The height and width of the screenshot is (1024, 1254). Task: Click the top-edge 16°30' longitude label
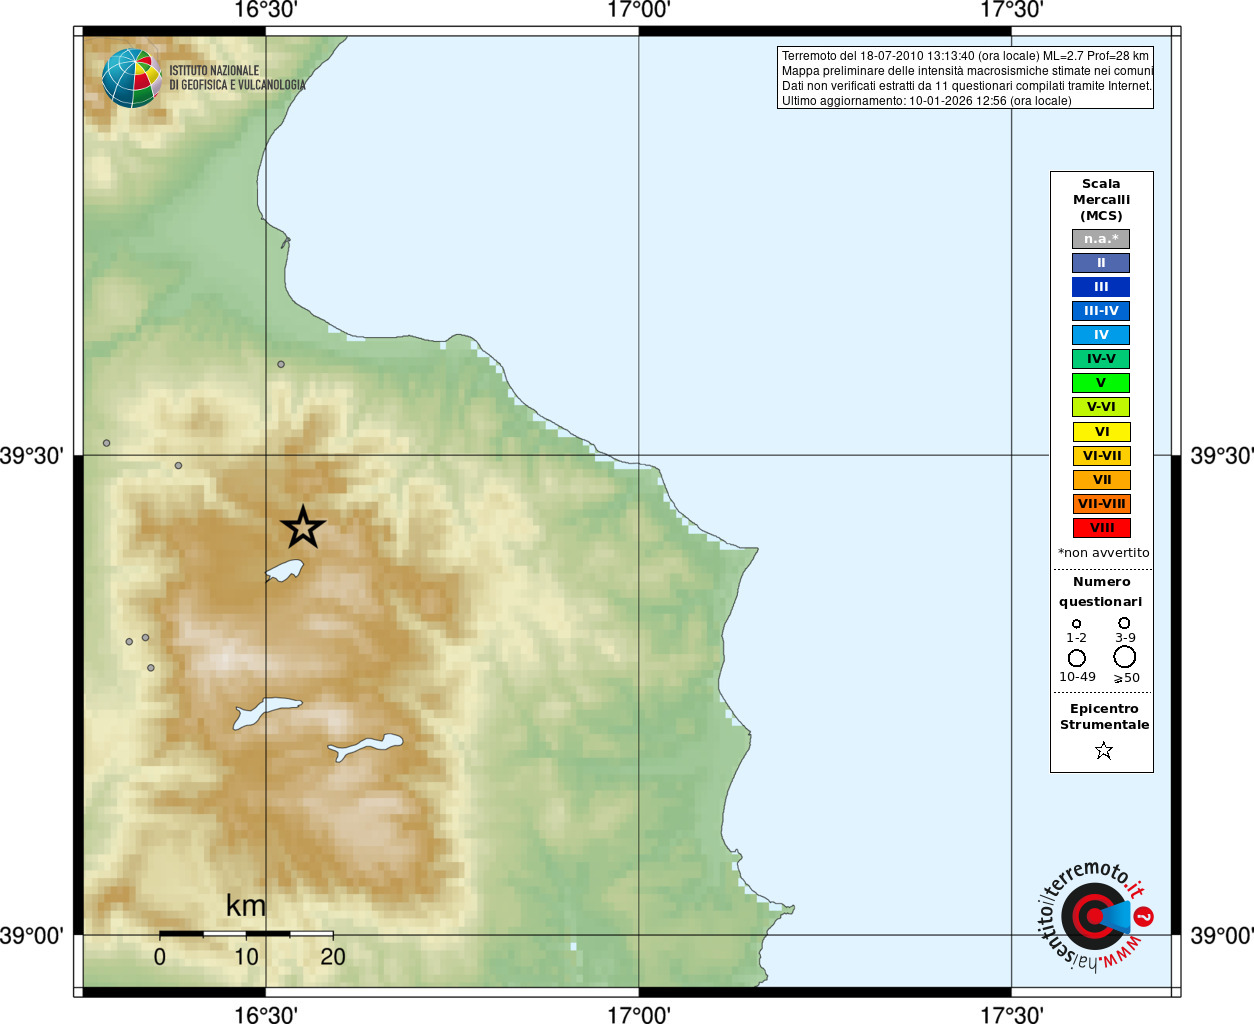coord(266,10)
